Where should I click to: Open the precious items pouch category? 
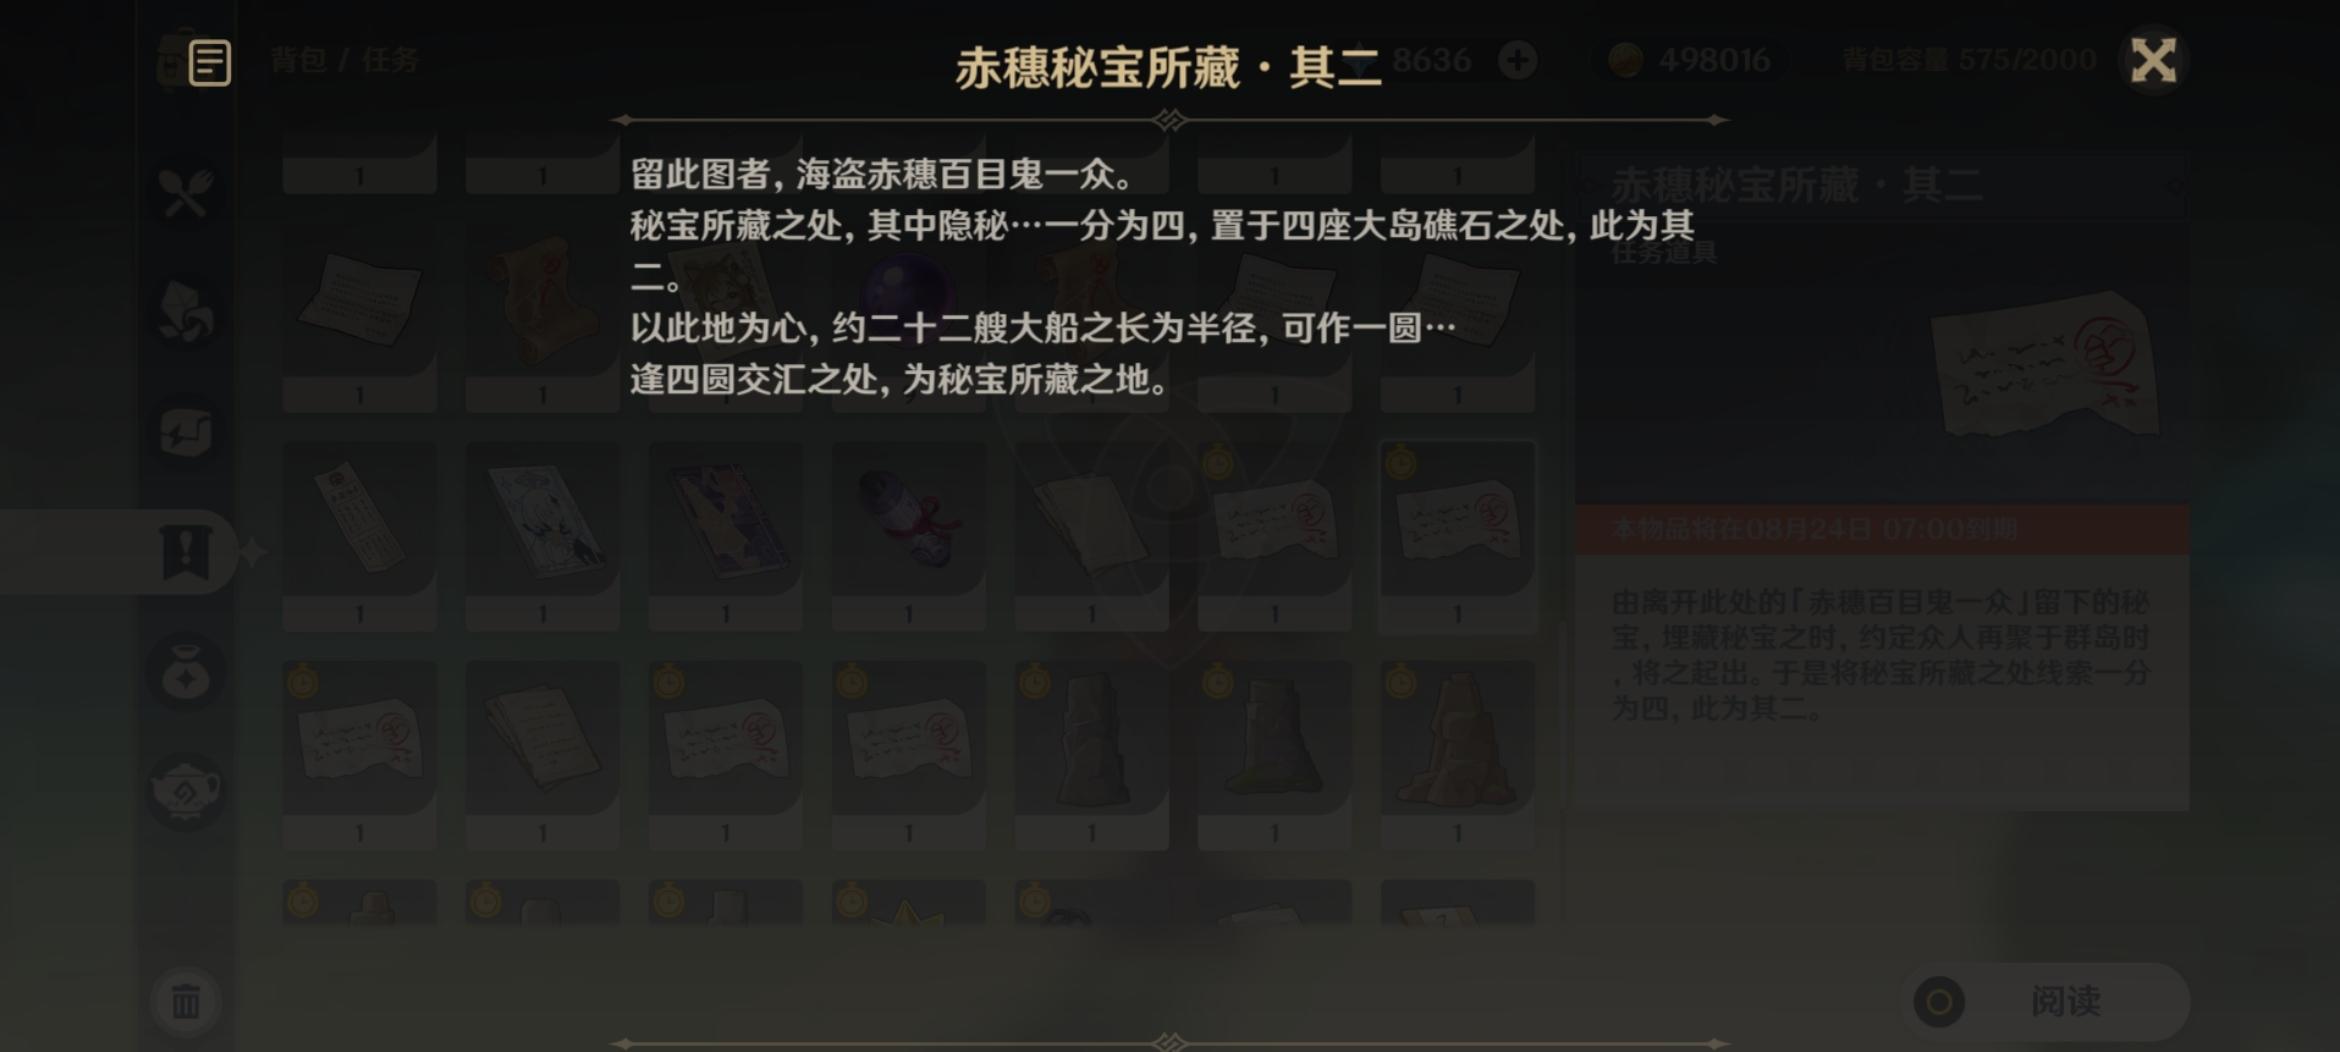point(186,673)
